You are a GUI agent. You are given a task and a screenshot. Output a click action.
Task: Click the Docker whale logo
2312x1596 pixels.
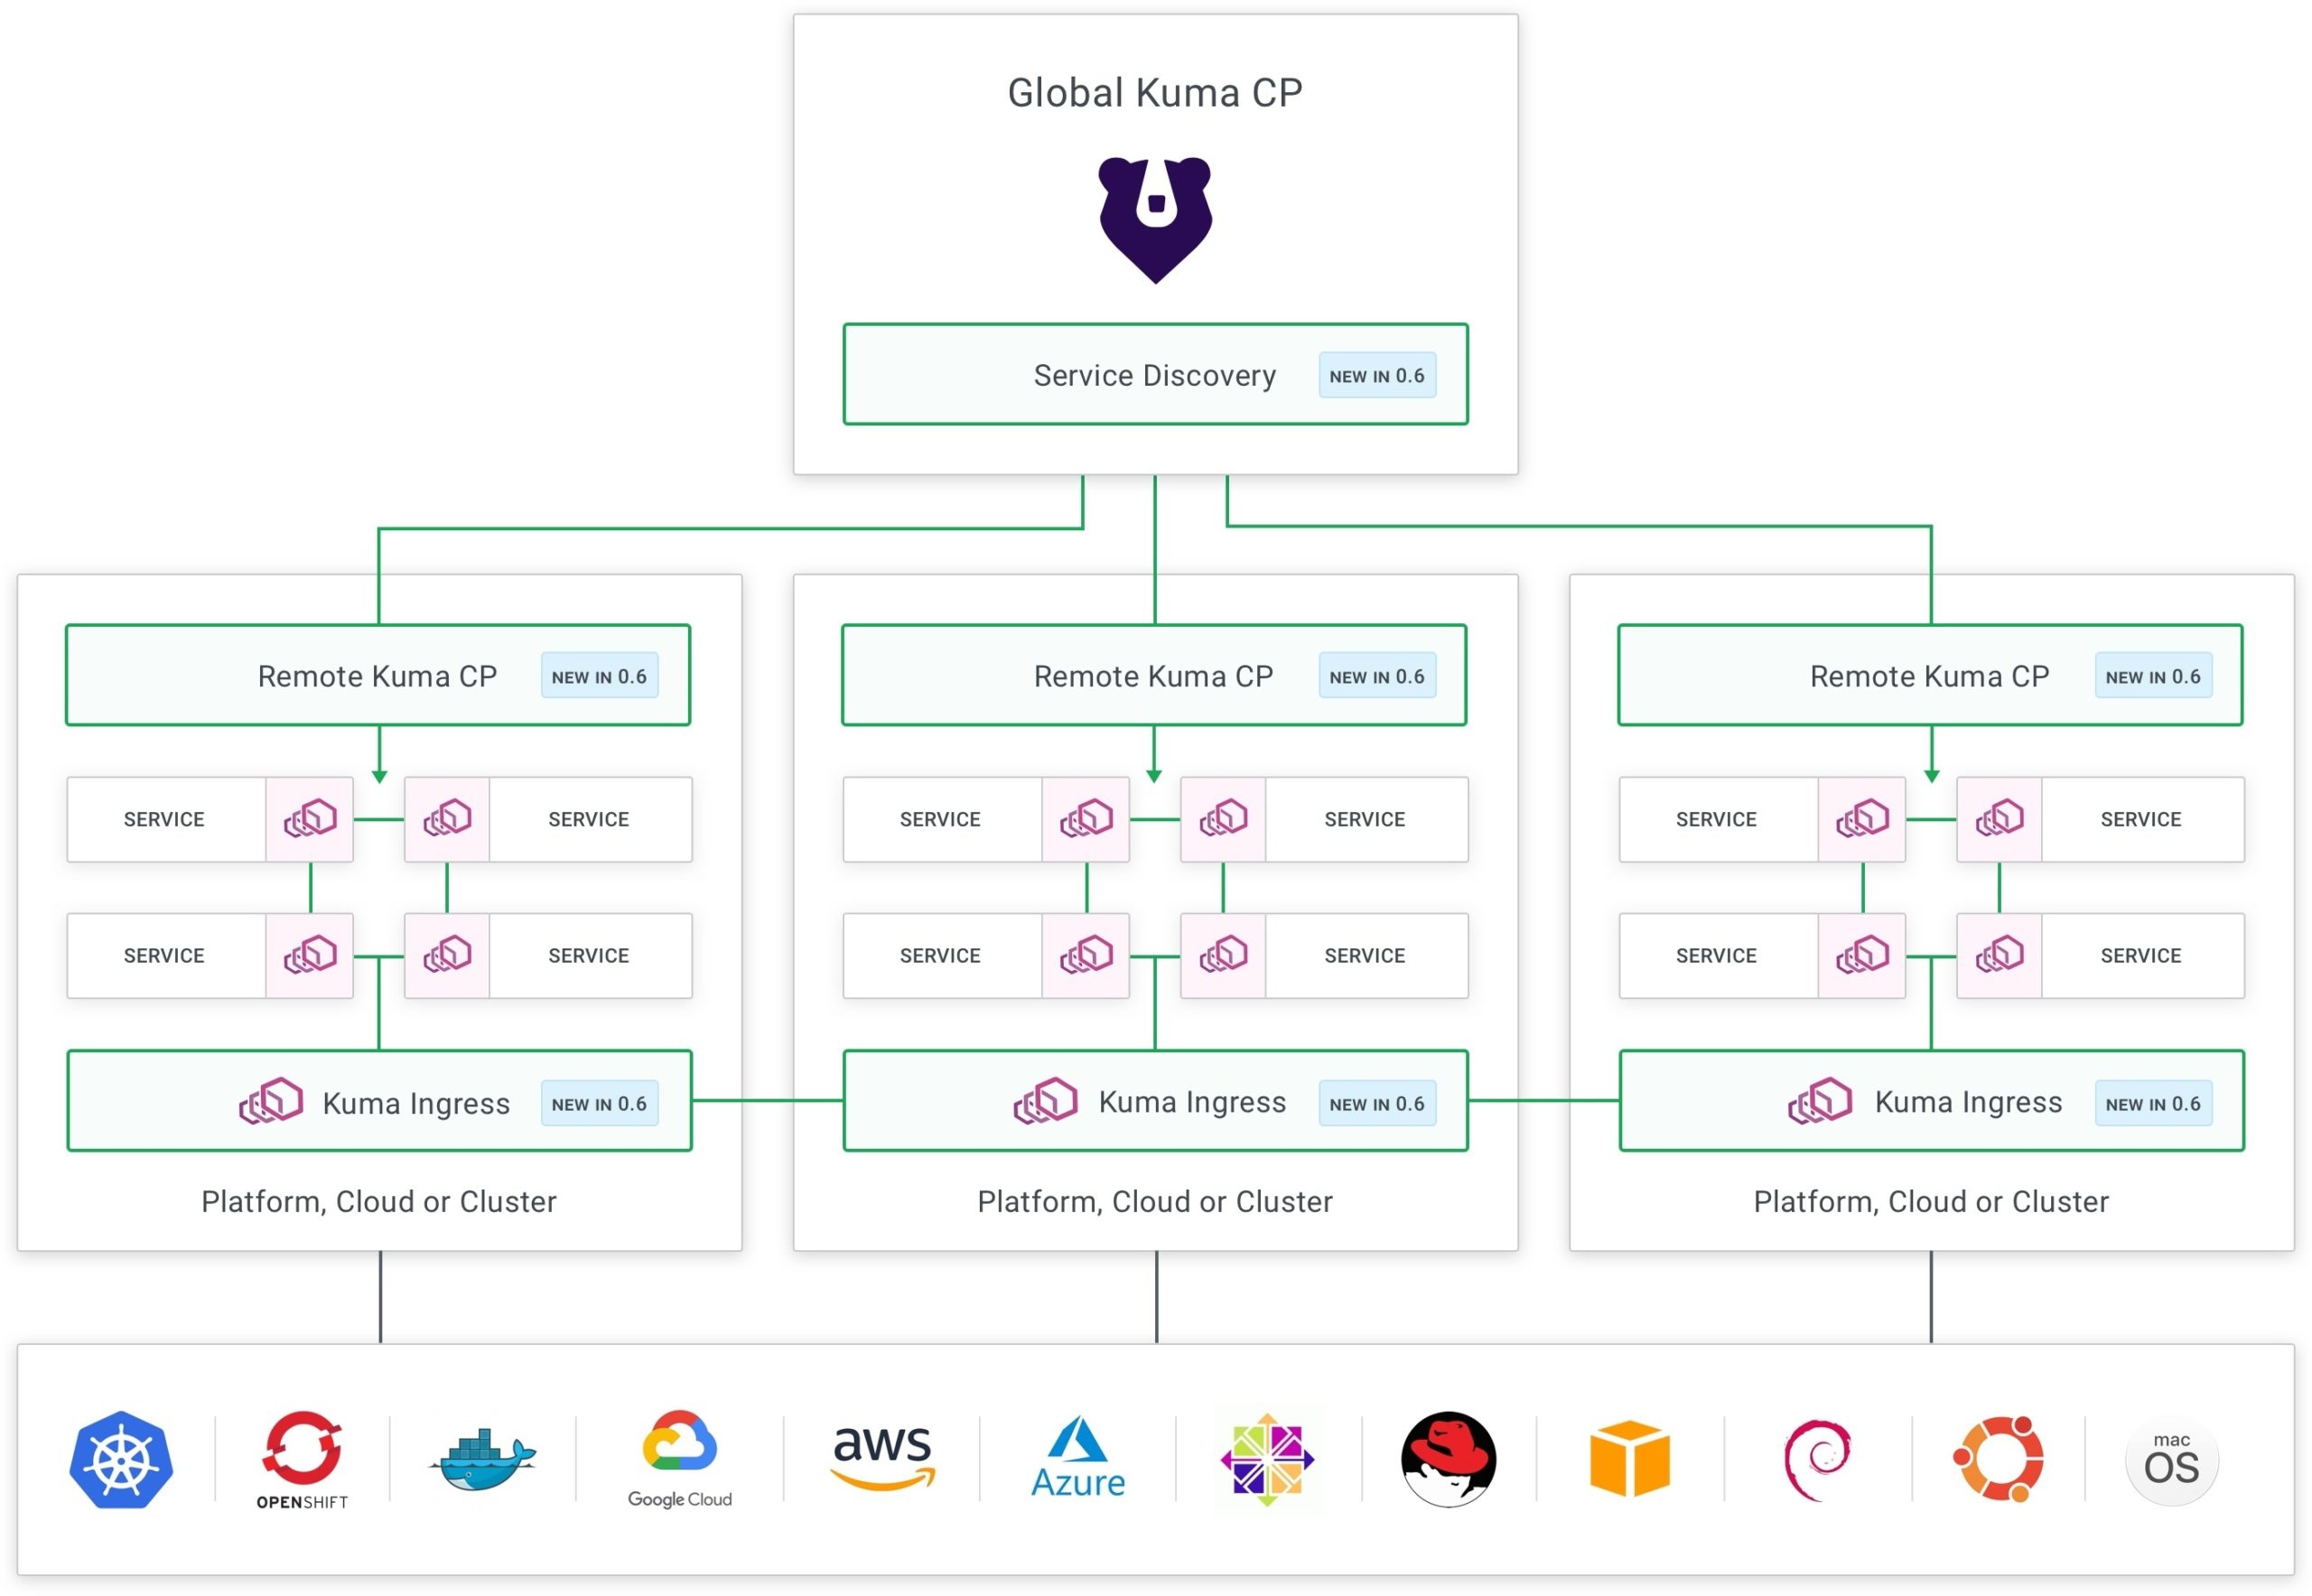pos(483,1460)
